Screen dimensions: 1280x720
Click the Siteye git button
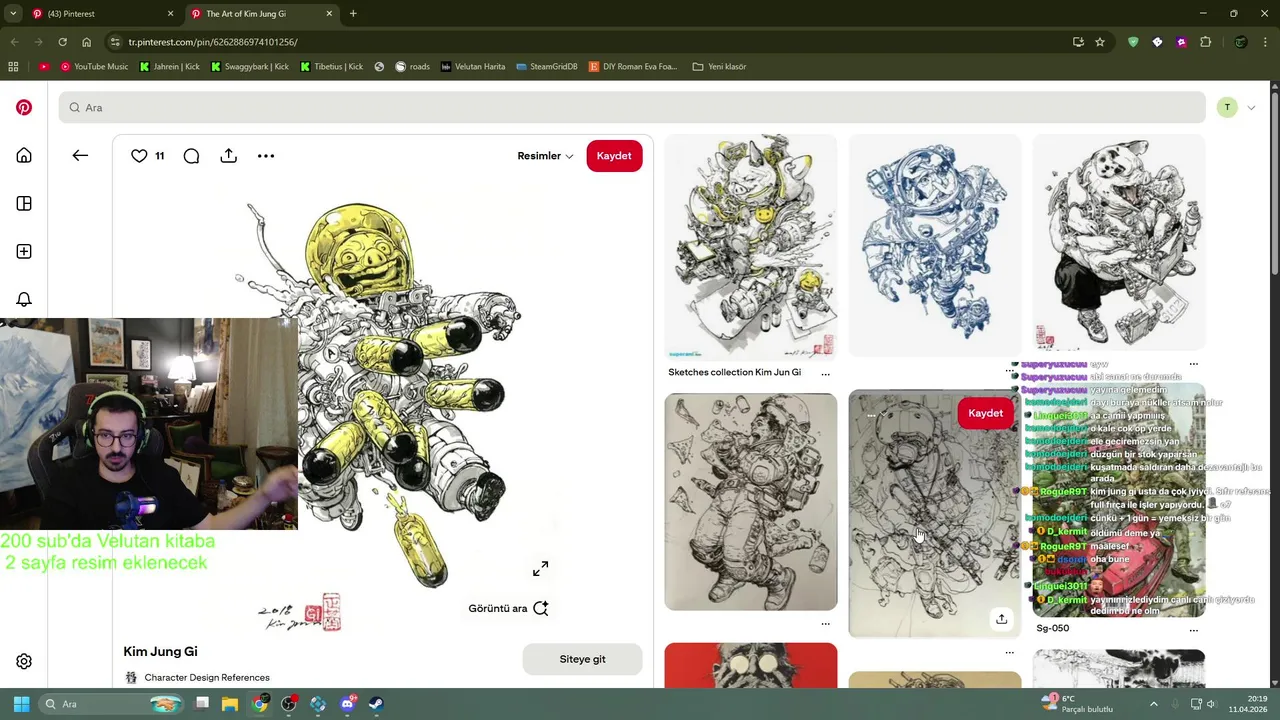tap(582, 659)
